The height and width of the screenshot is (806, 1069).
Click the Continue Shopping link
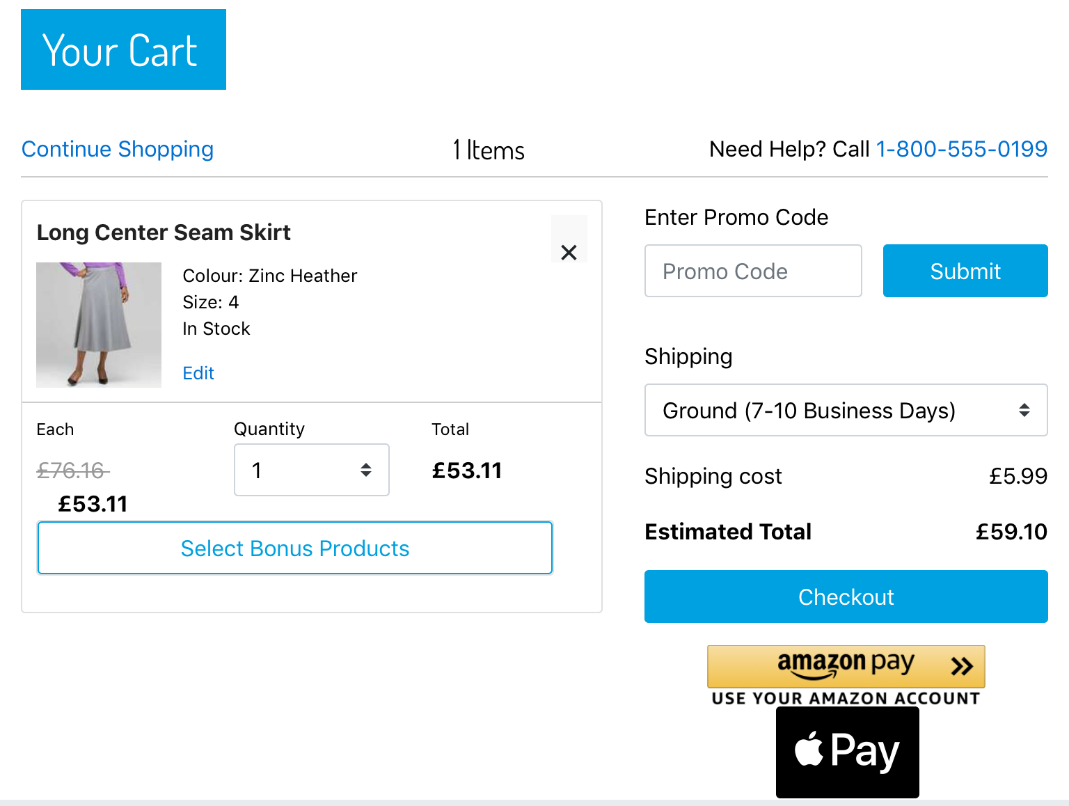(117, 149)
